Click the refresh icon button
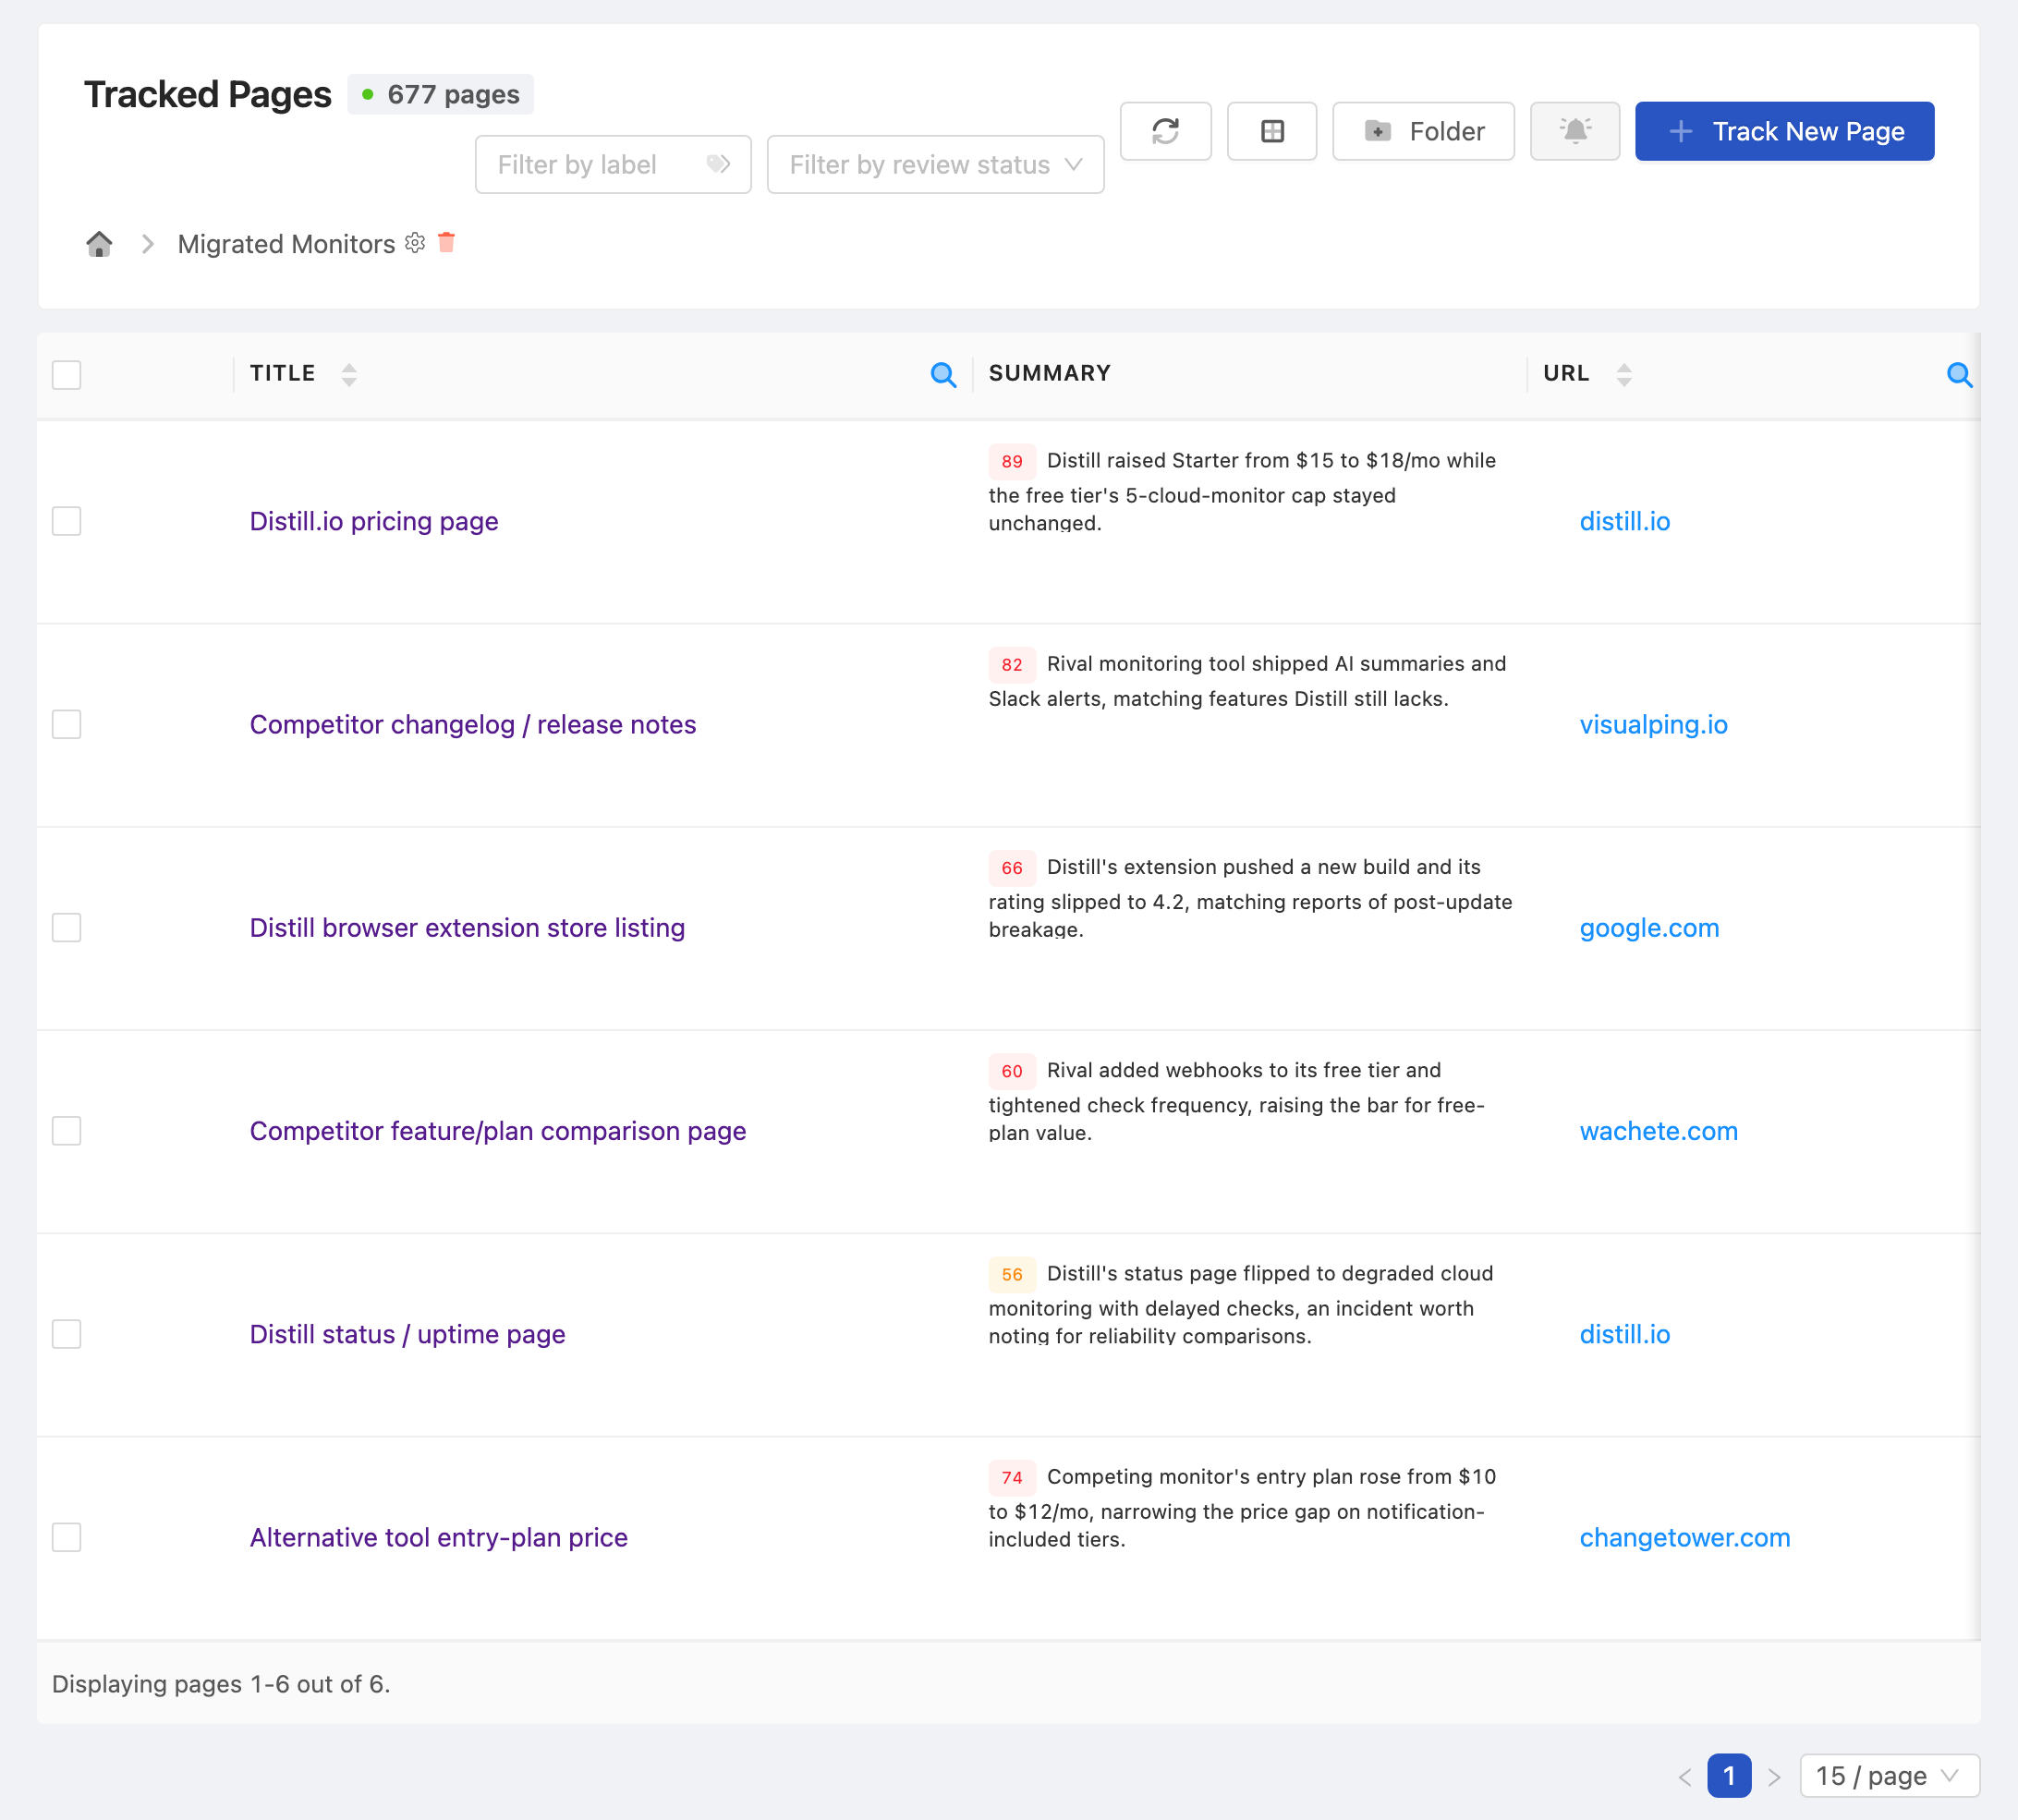This screenshot has height=1820, width=2018. [x=1165, y=131]
